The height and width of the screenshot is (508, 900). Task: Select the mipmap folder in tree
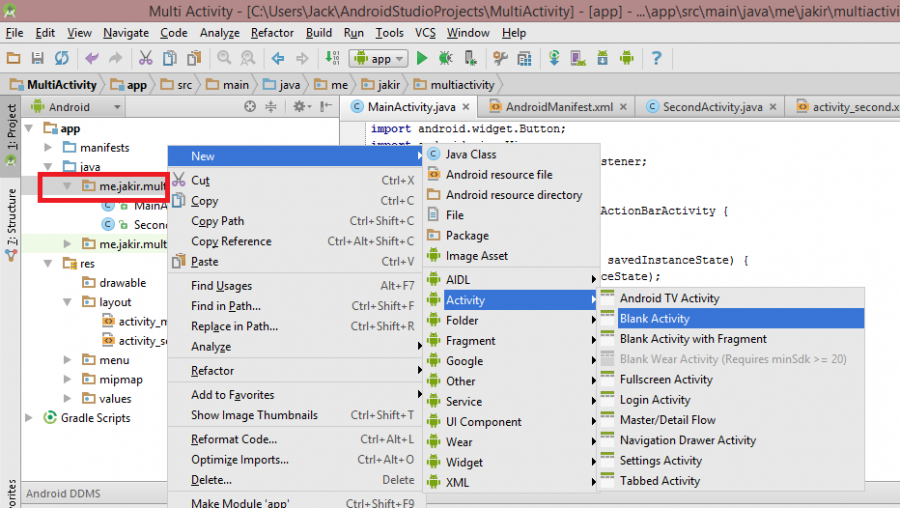(x=120, y=380)
